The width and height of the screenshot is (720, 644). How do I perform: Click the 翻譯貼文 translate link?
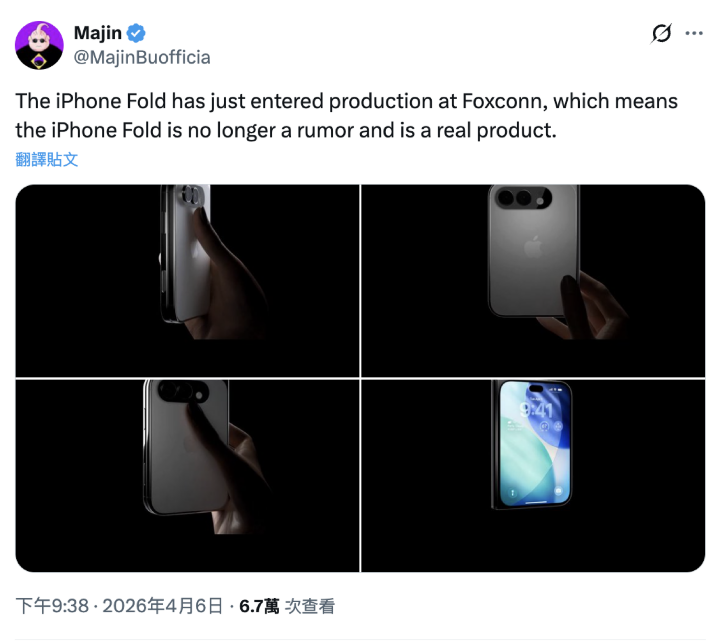pyautogui.click(x=46, y=159)
